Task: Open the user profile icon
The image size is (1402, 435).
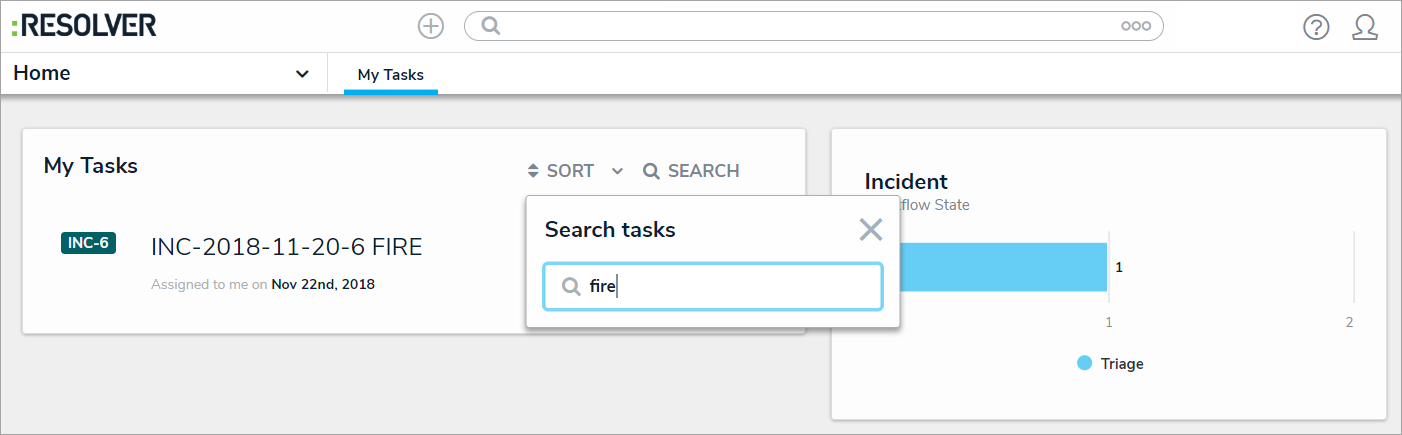Action: click(1364, 27)
